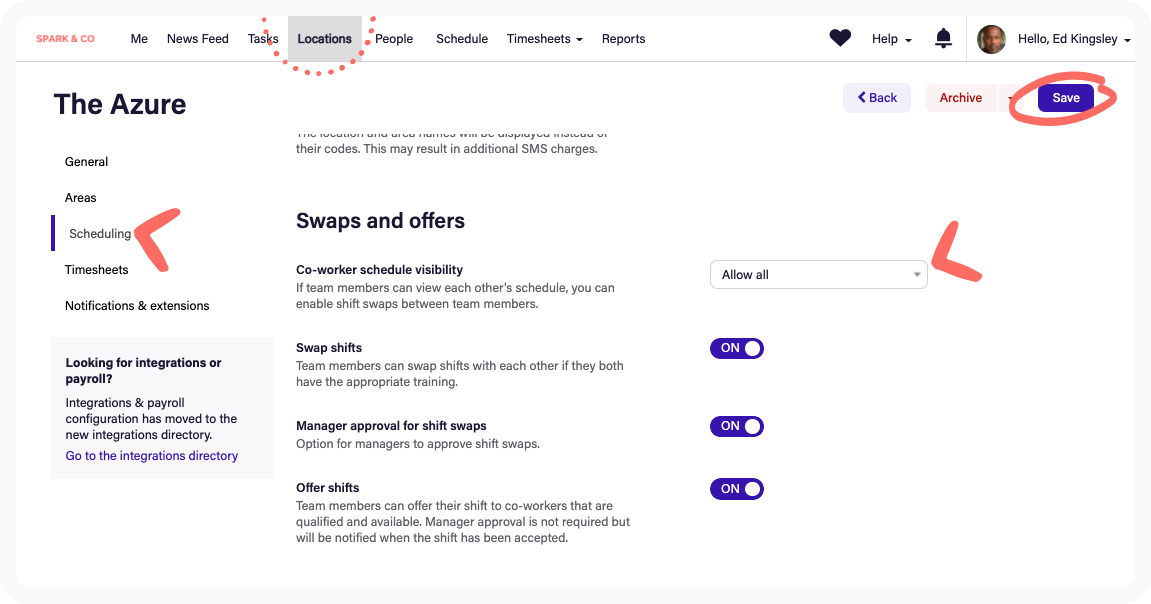1151x604 pixels.
Task: Go to the integrations directory link
Action: (152, 456)
